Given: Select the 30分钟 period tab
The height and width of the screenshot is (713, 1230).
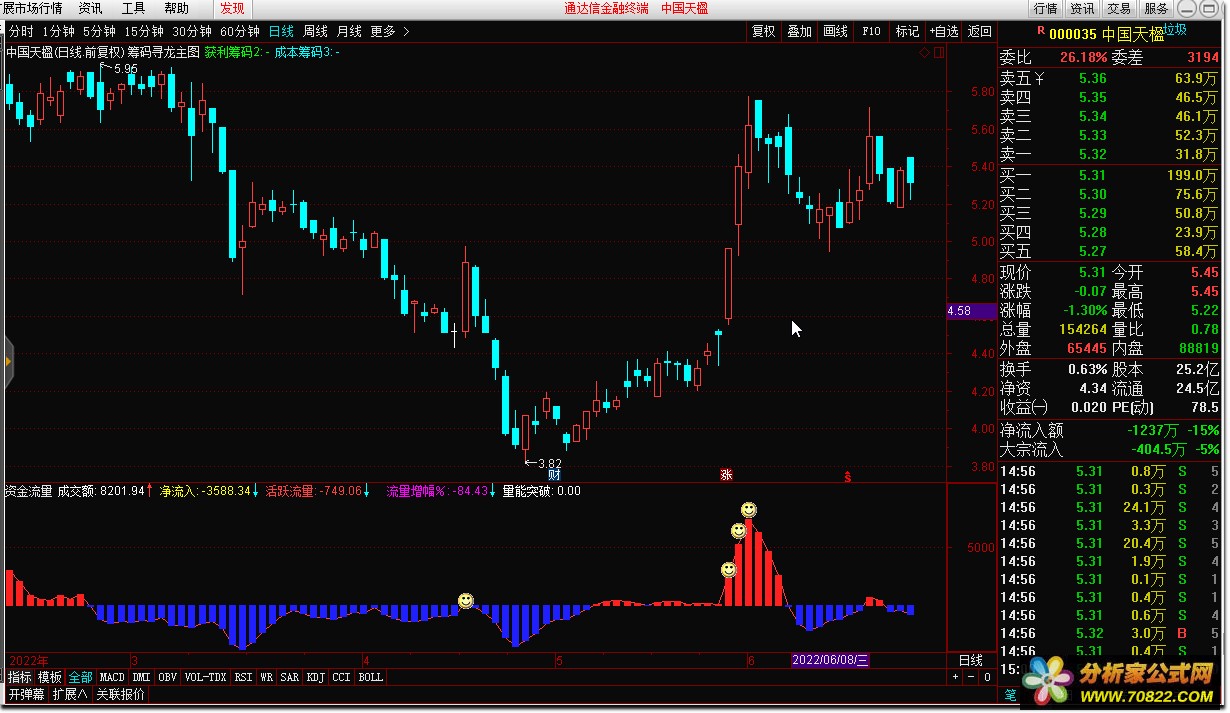Looking at the screenshot, I should (192, 31).
